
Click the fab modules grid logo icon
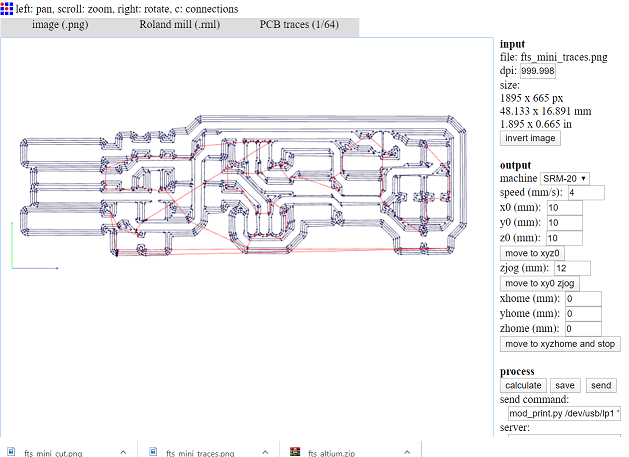[x=7, y=8]
